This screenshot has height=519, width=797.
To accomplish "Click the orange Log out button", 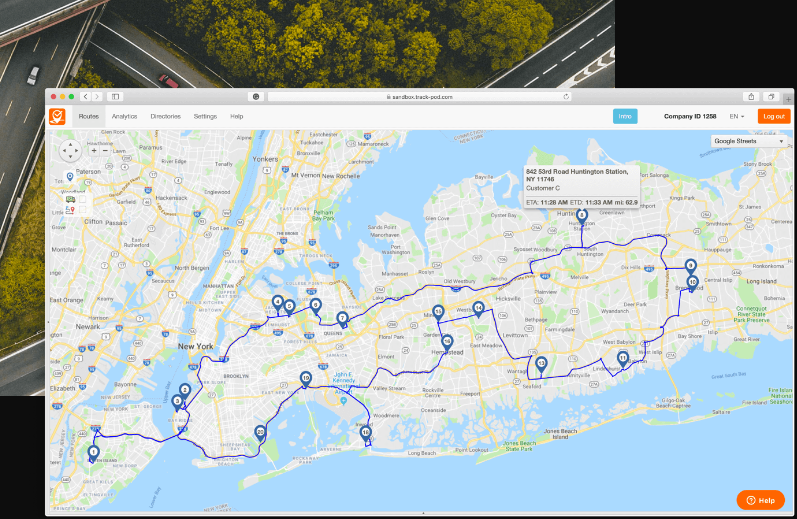I will pyautogui.click(x=774, y=116).
